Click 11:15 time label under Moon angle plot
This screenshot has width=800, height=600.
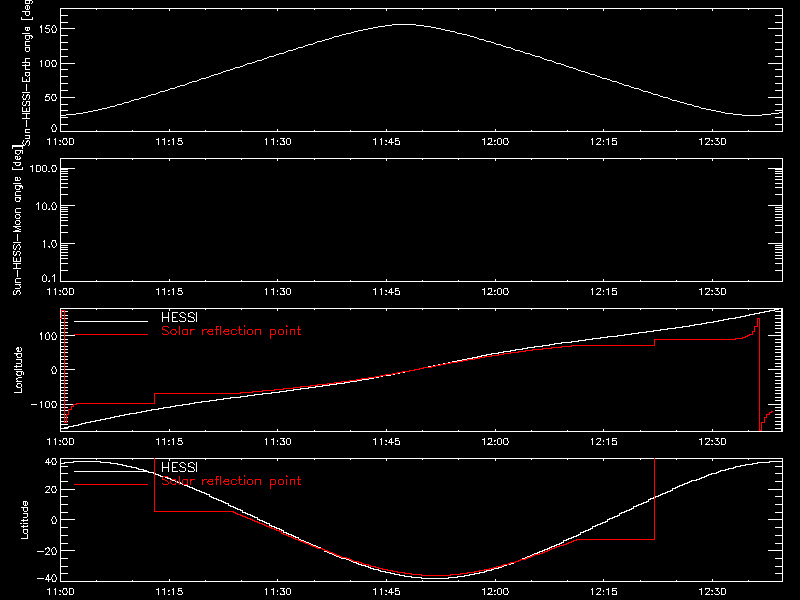pyautogui.click(x=169, y=292)
